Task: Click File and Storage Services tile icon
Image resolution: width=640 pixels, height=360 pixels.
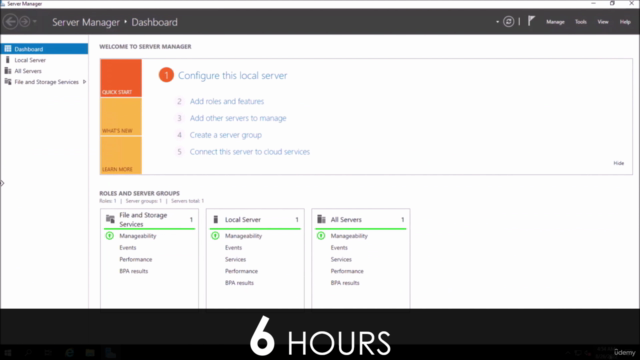Action: pos(110,219)
